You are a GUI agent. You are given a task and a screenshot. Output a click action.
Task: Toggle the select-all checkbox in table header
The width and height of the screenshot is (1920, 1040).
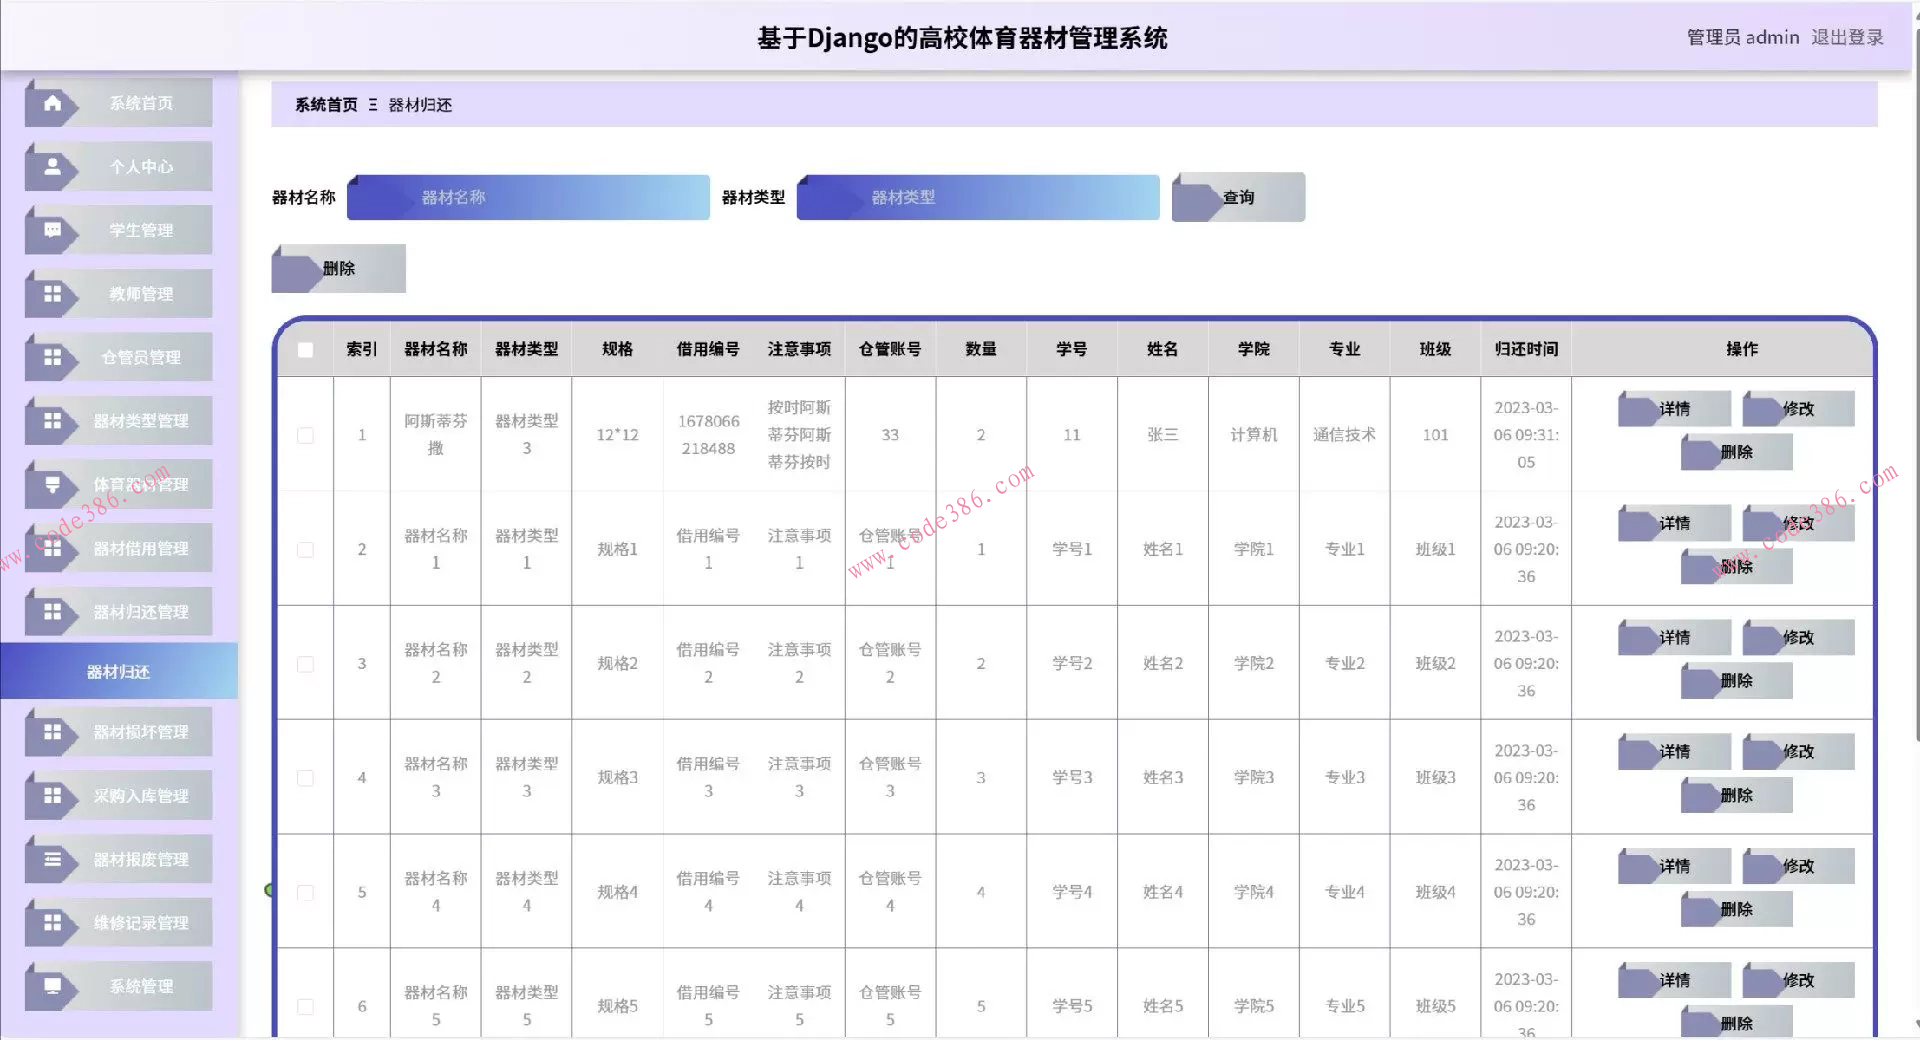coord(304,349)
